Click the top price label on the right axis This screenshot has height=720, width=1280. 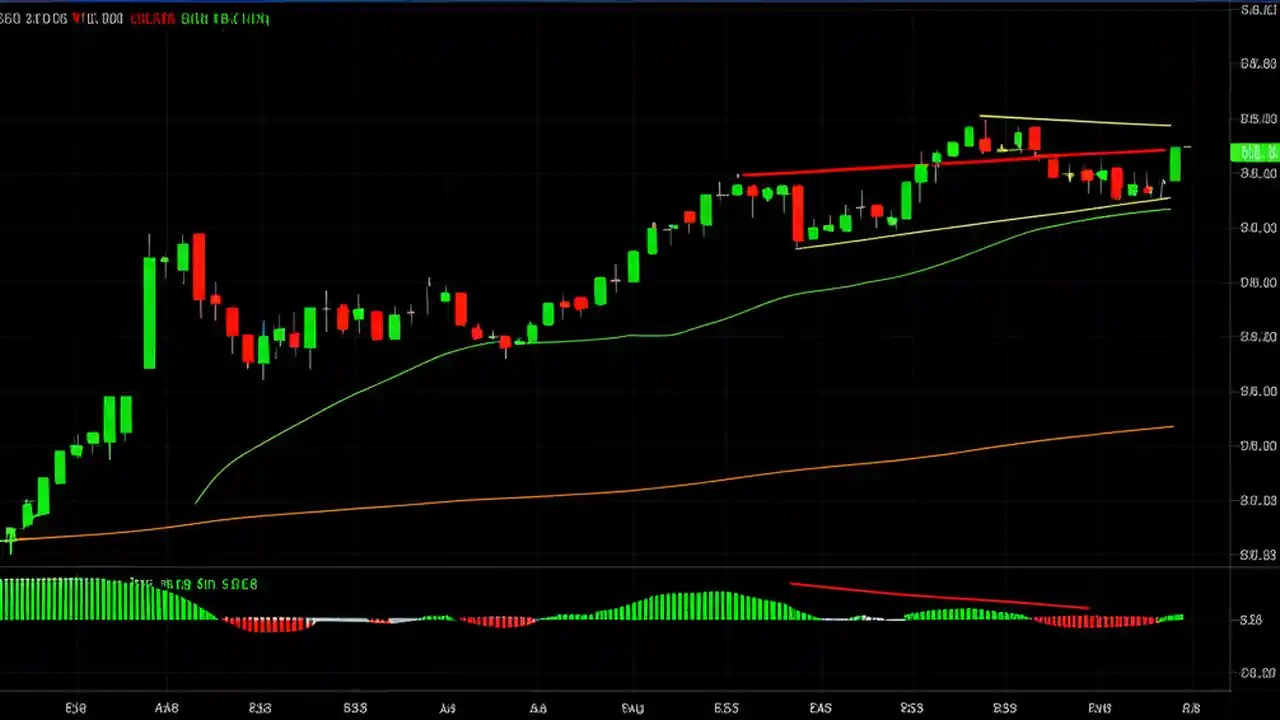[x=1256, y=11]
